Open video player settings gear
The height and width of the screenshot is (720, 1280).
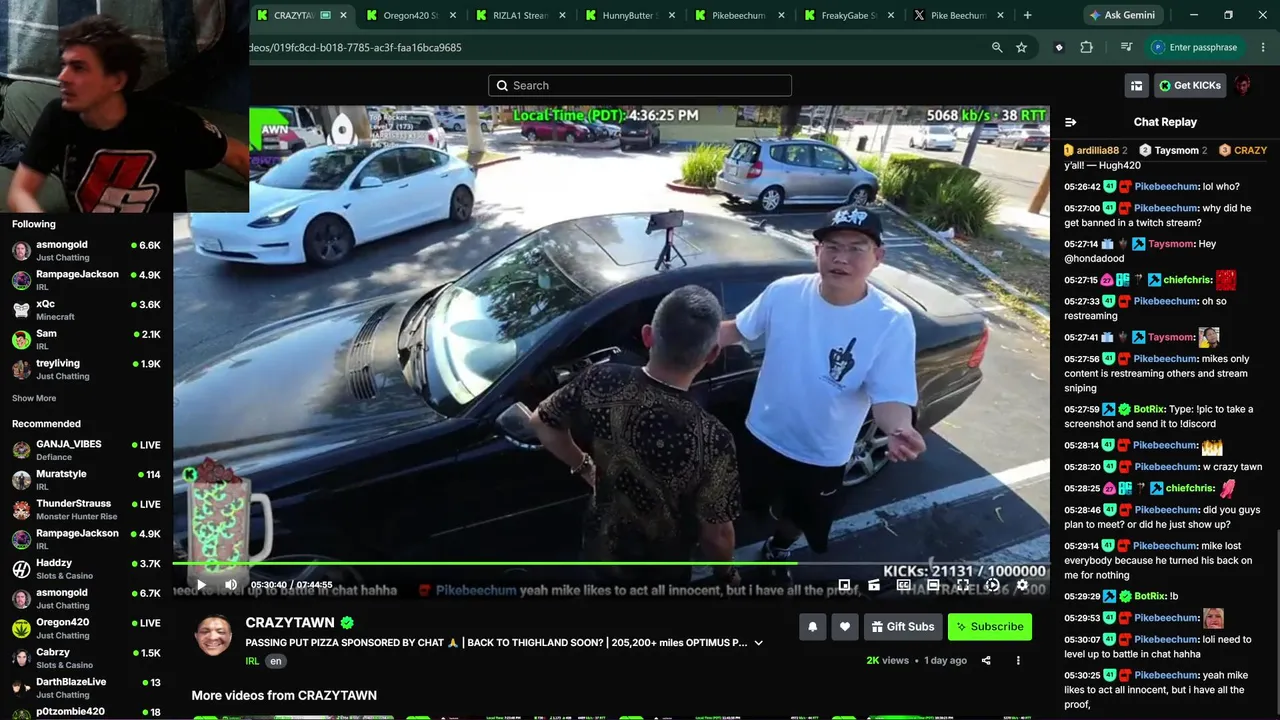[1022, 585]
